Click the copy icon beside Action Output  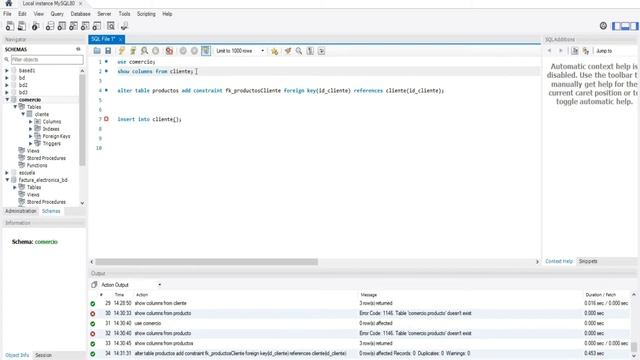(x=94, y=284)
